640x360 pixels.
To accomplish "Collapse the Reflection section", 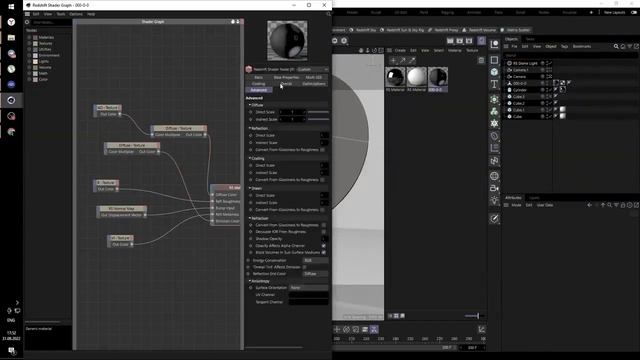I will [250, 128].
